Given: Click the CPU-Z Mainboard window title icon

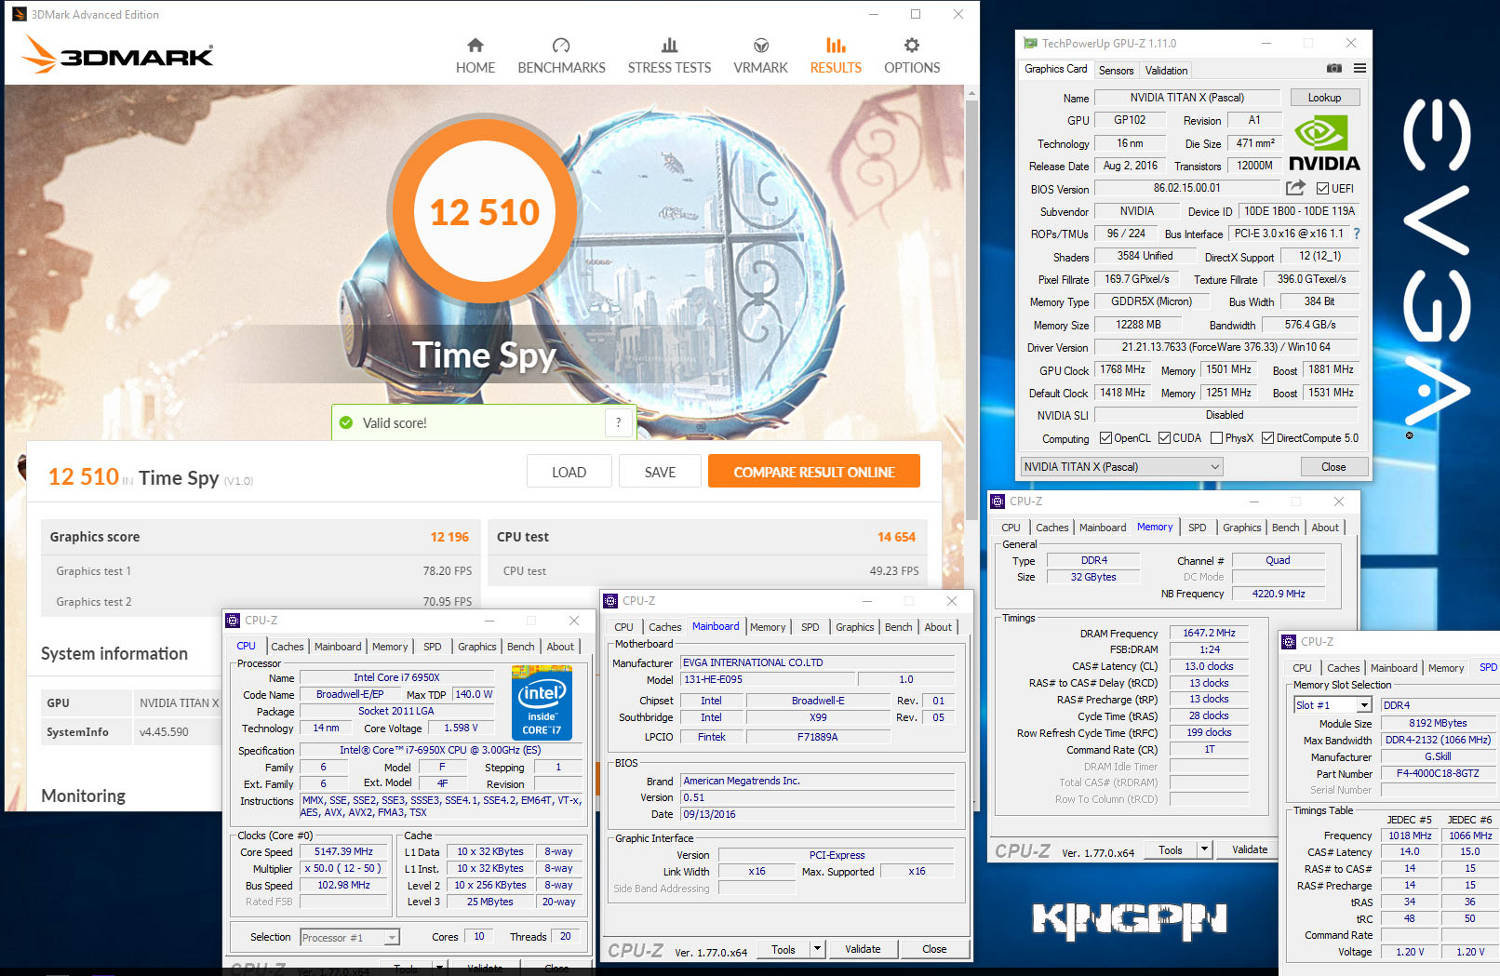Looking at the screenshot, I should [x=610, y=601].
